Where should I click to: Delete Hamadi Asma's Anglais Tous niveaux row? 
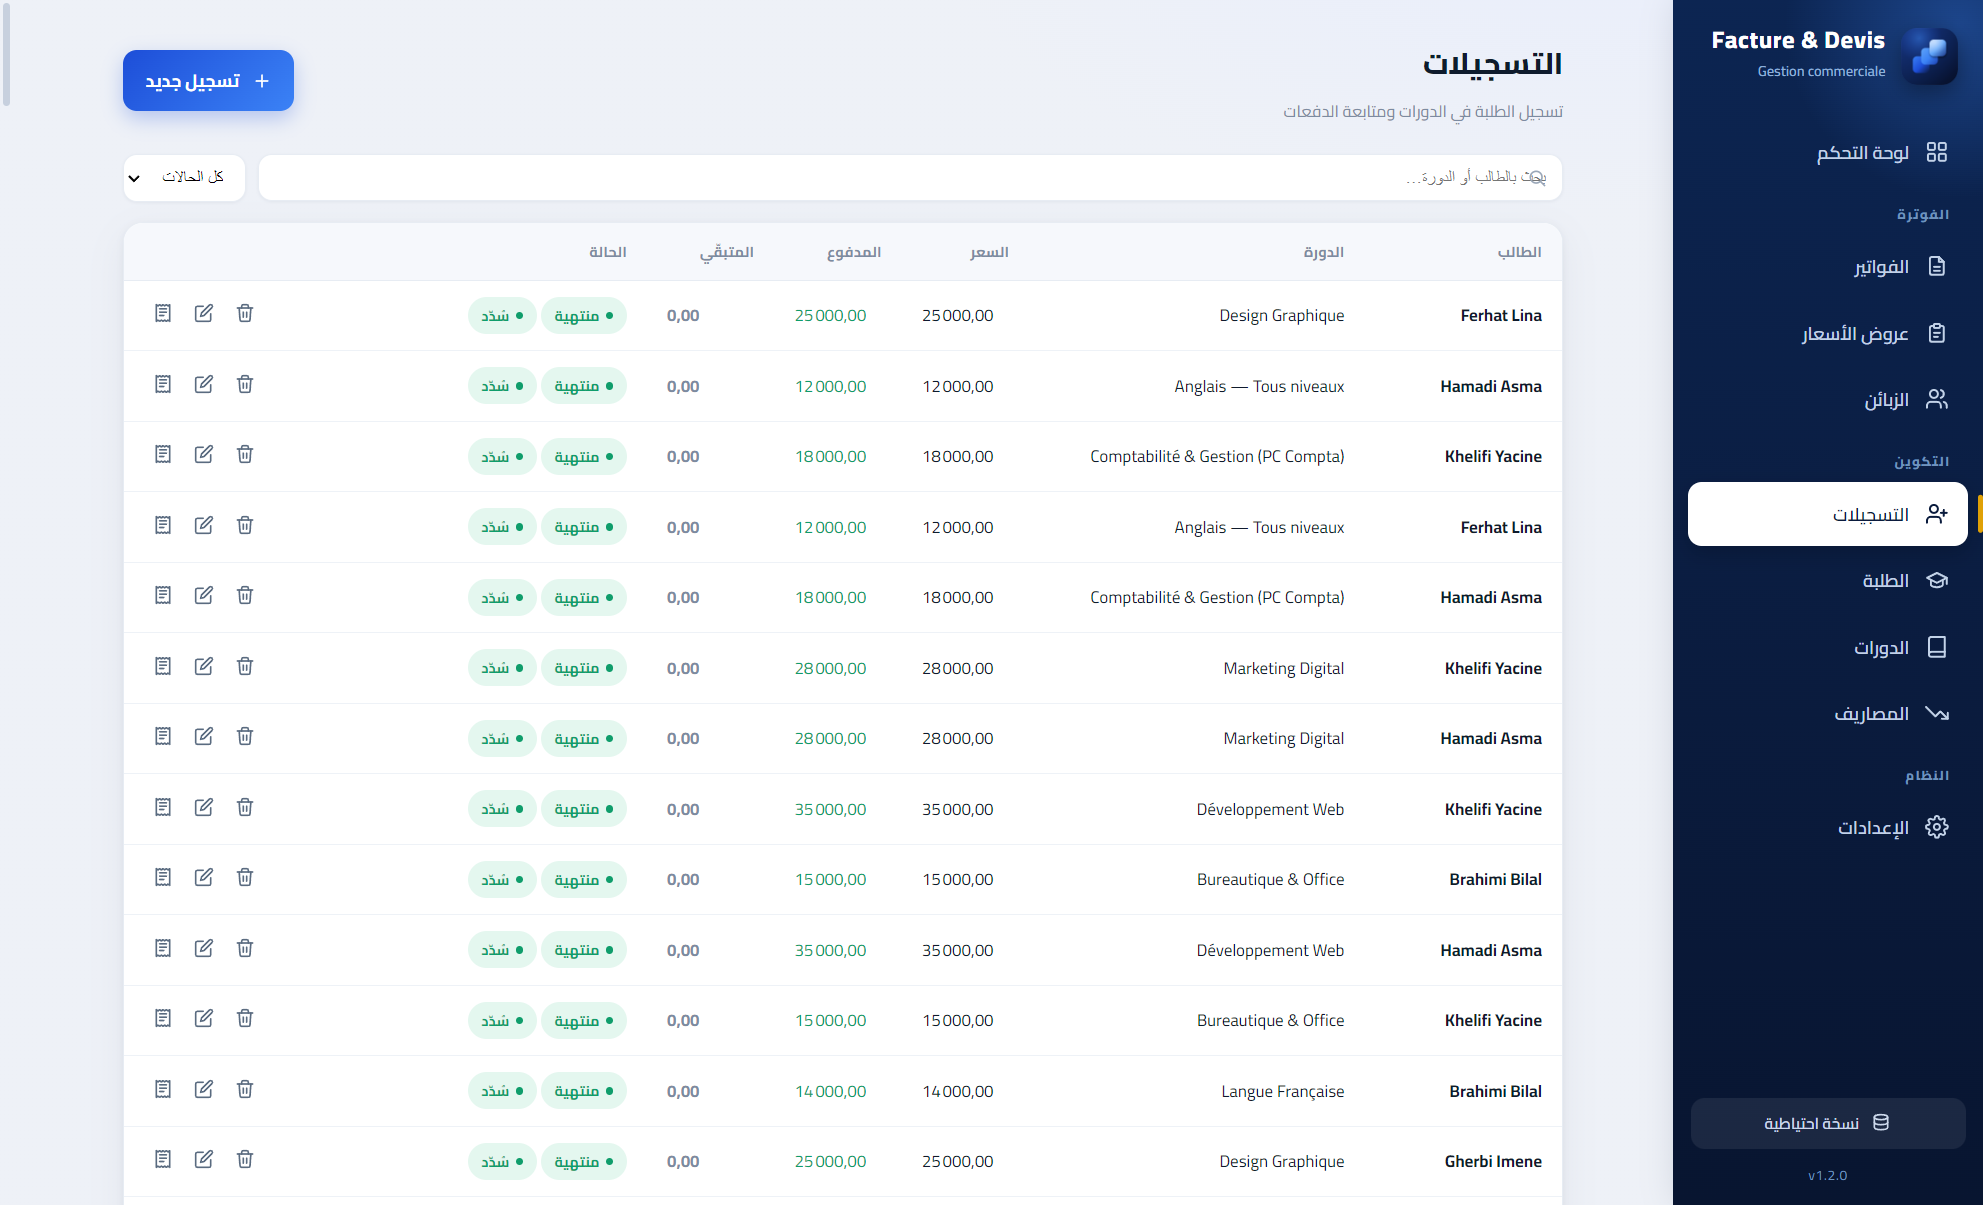[x=245, y=385]
